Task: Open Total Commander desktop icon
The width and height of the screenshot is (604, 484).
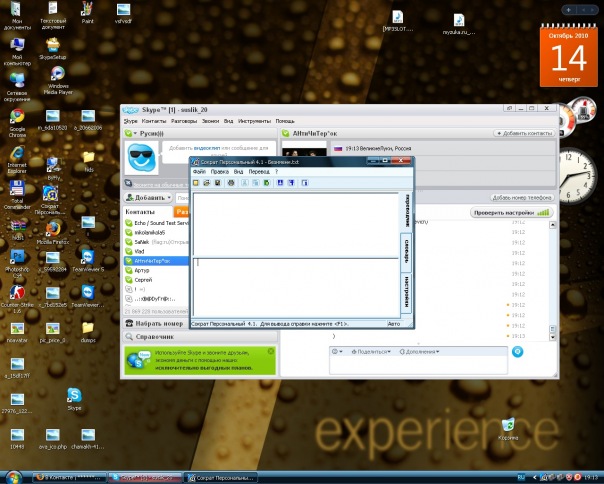Action: coord(17,188)
